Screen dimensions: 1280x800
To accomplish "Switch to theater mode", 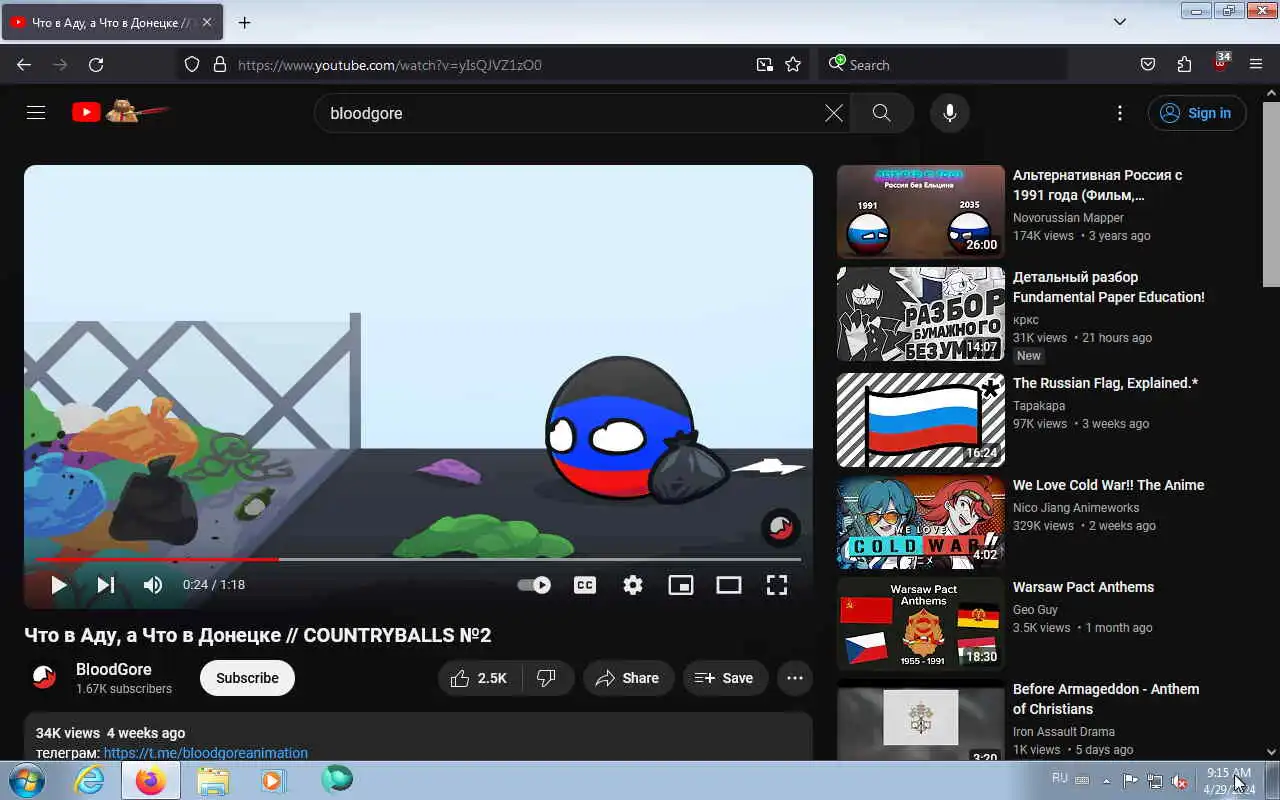I will pyautogui.click(x=729, y=585).
